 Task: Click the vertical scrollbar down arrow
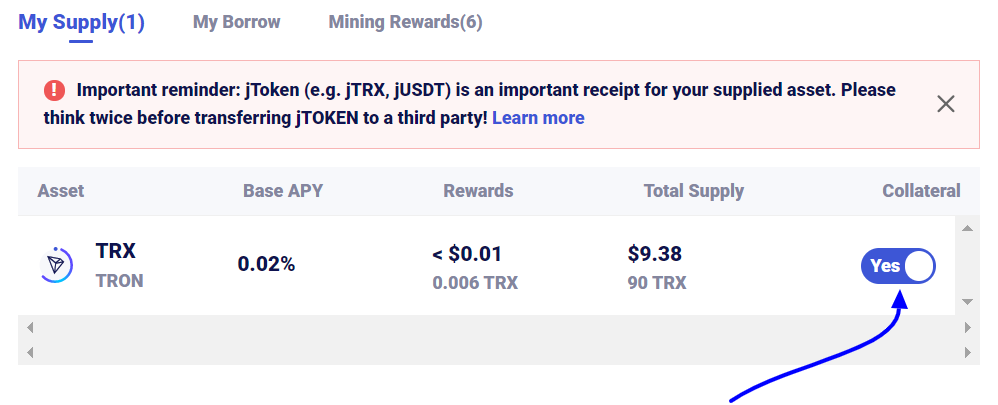point(967,302)
